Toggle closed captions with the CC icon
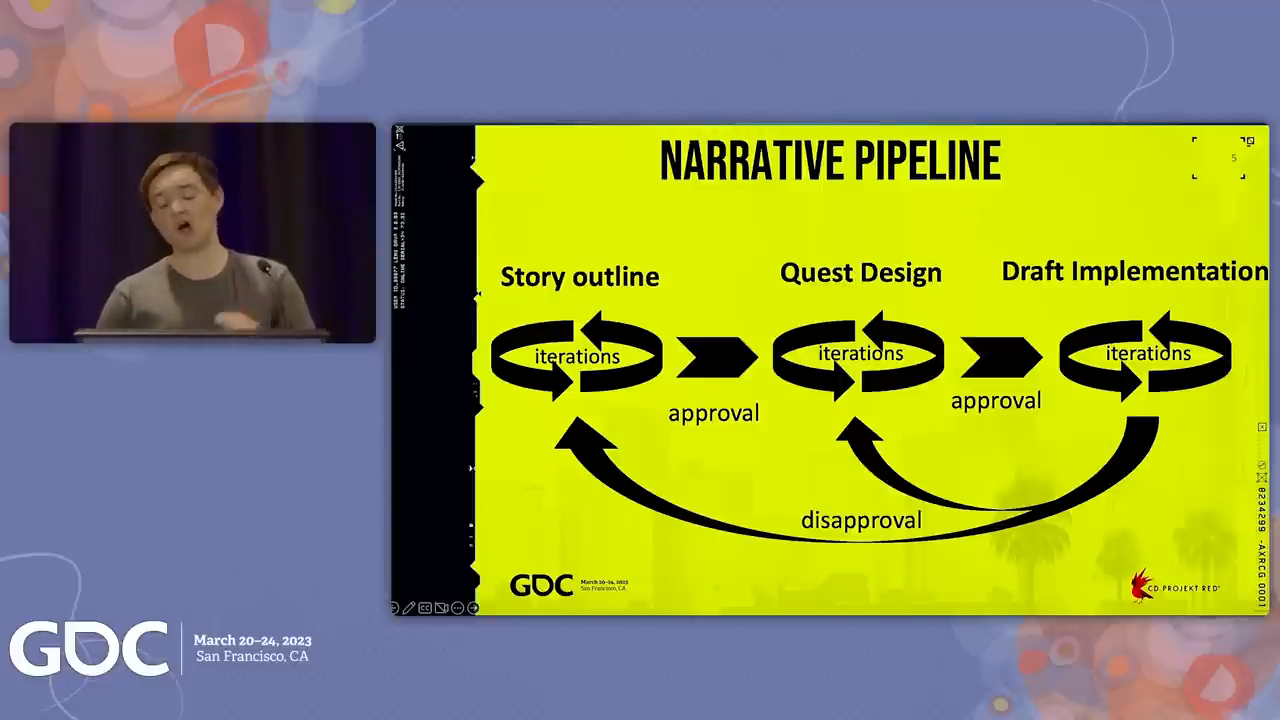The image size is (1280, 720). (425, 607)
